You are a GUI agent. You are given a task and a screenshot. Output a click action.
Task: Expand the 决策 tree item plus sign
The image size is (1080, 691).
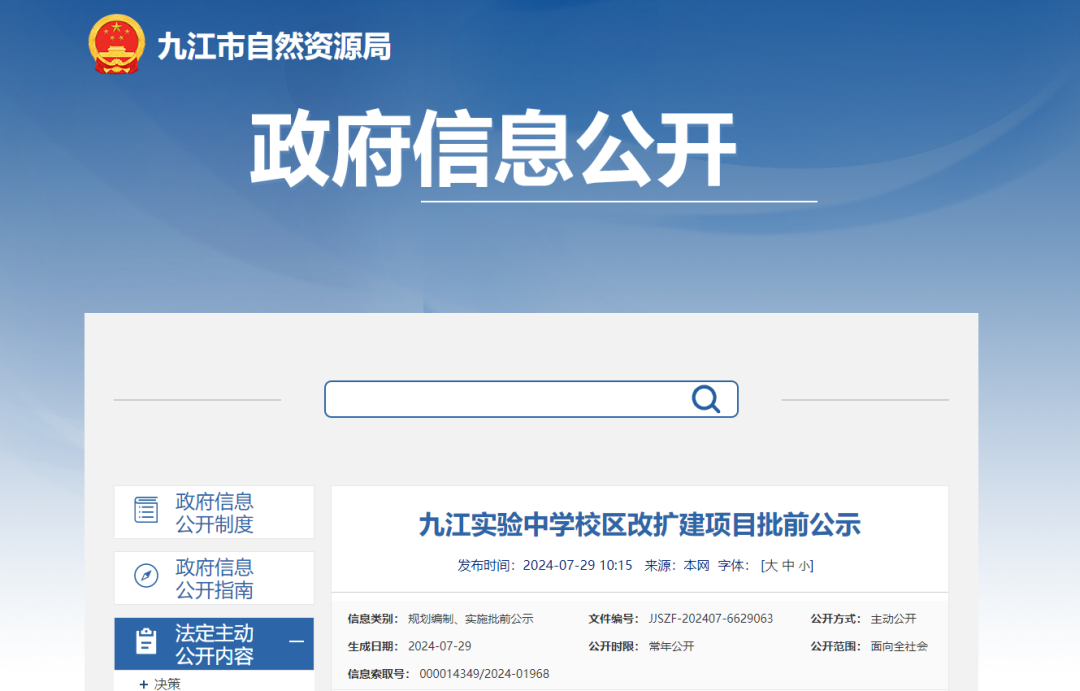(x=143, y=684)
